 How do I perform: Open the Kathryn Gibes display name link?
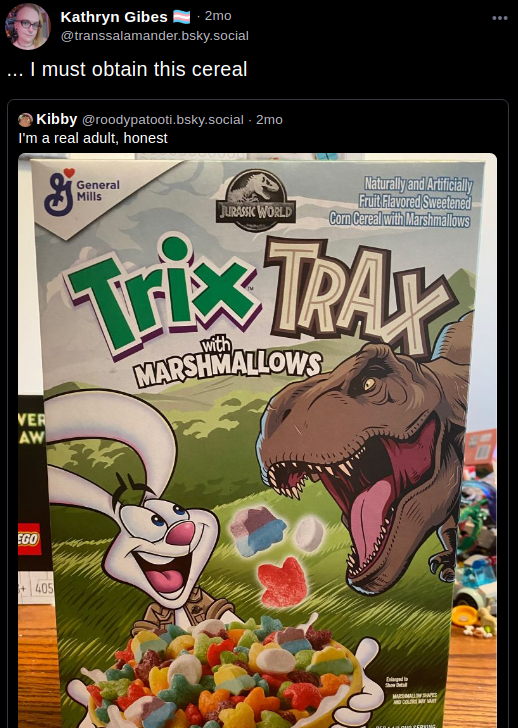(114, 17)
